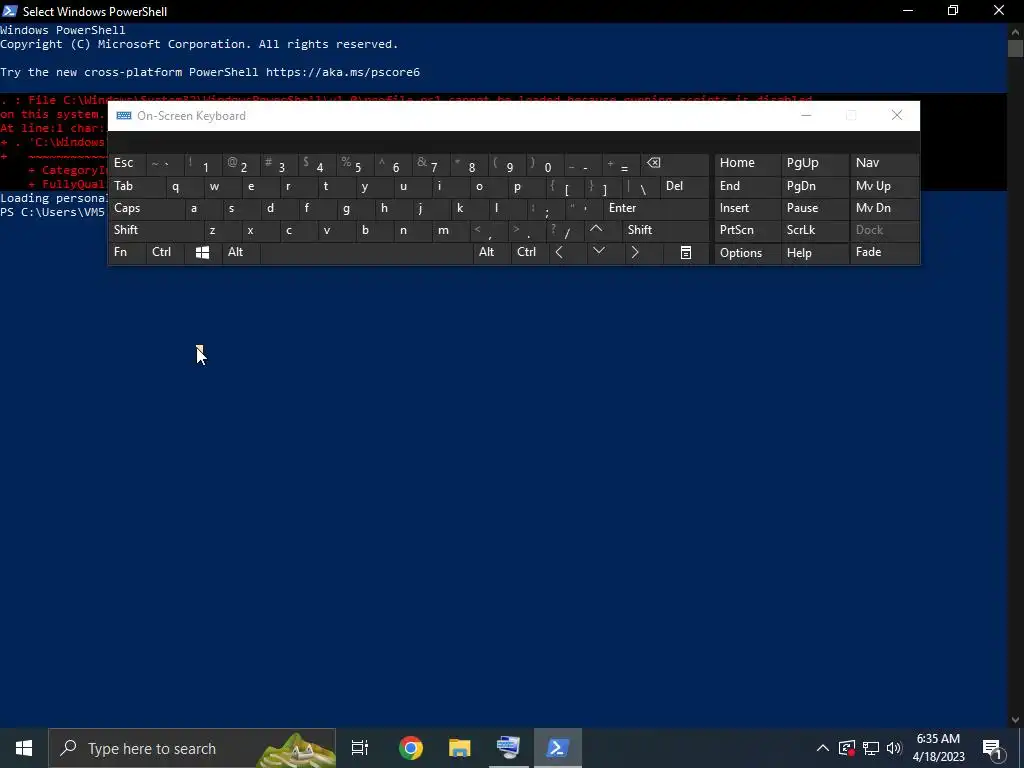Tap the Esc key

point(127,163)
